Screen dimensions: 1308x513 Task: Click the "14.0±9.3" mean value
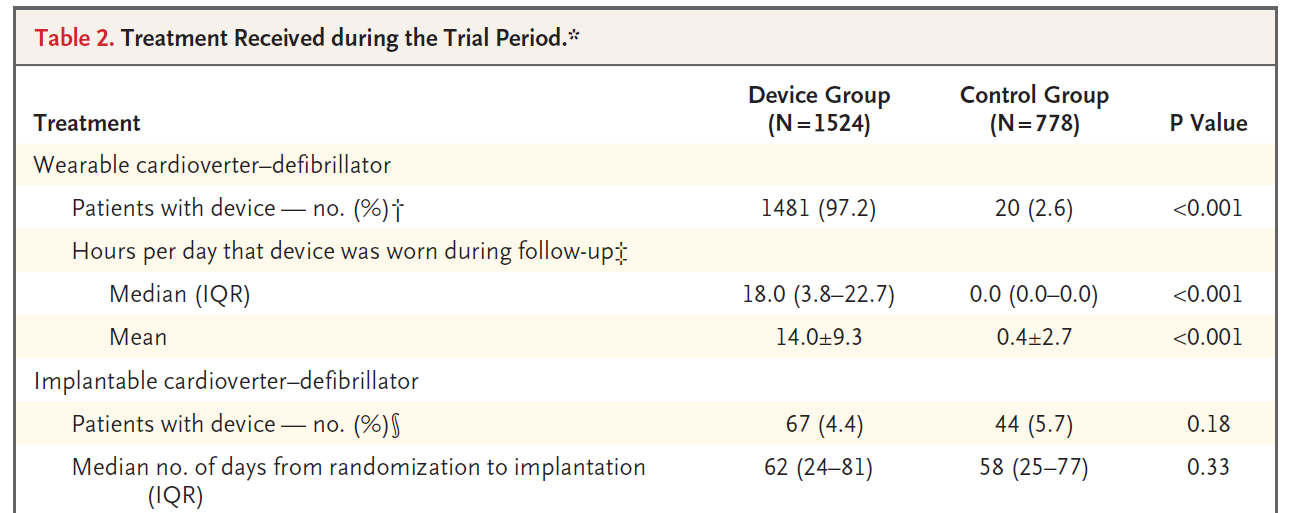[x=819, y=337]
